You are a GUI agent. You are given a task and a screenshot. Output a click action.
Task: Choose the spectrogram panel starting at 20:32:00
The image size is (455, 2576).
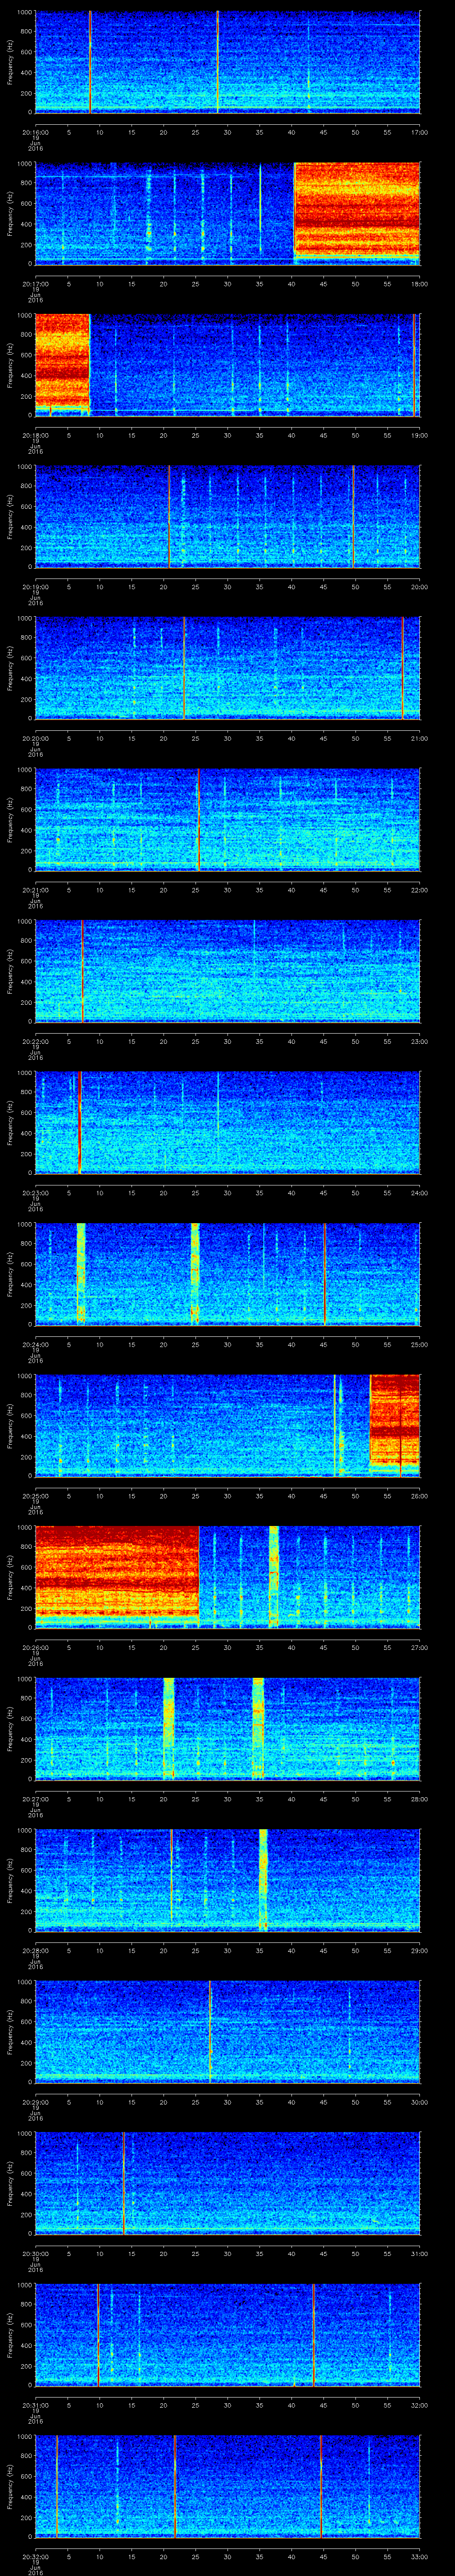227,2486
